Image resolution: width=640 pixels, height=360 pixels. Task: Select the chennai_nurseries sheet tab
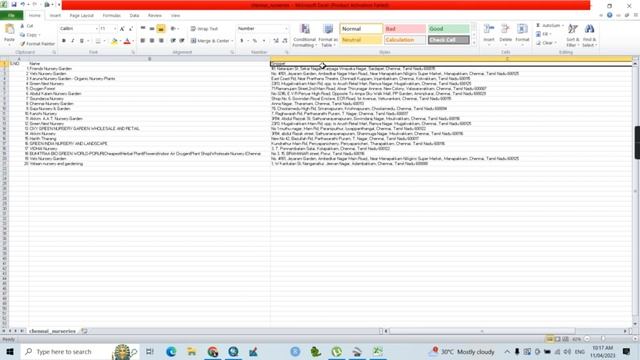52,331
